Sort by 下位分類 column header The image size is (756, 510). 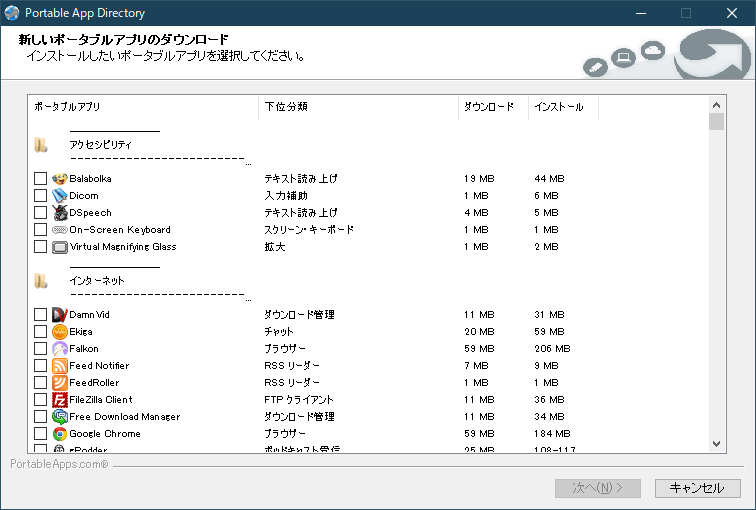(x=358, y=107)
